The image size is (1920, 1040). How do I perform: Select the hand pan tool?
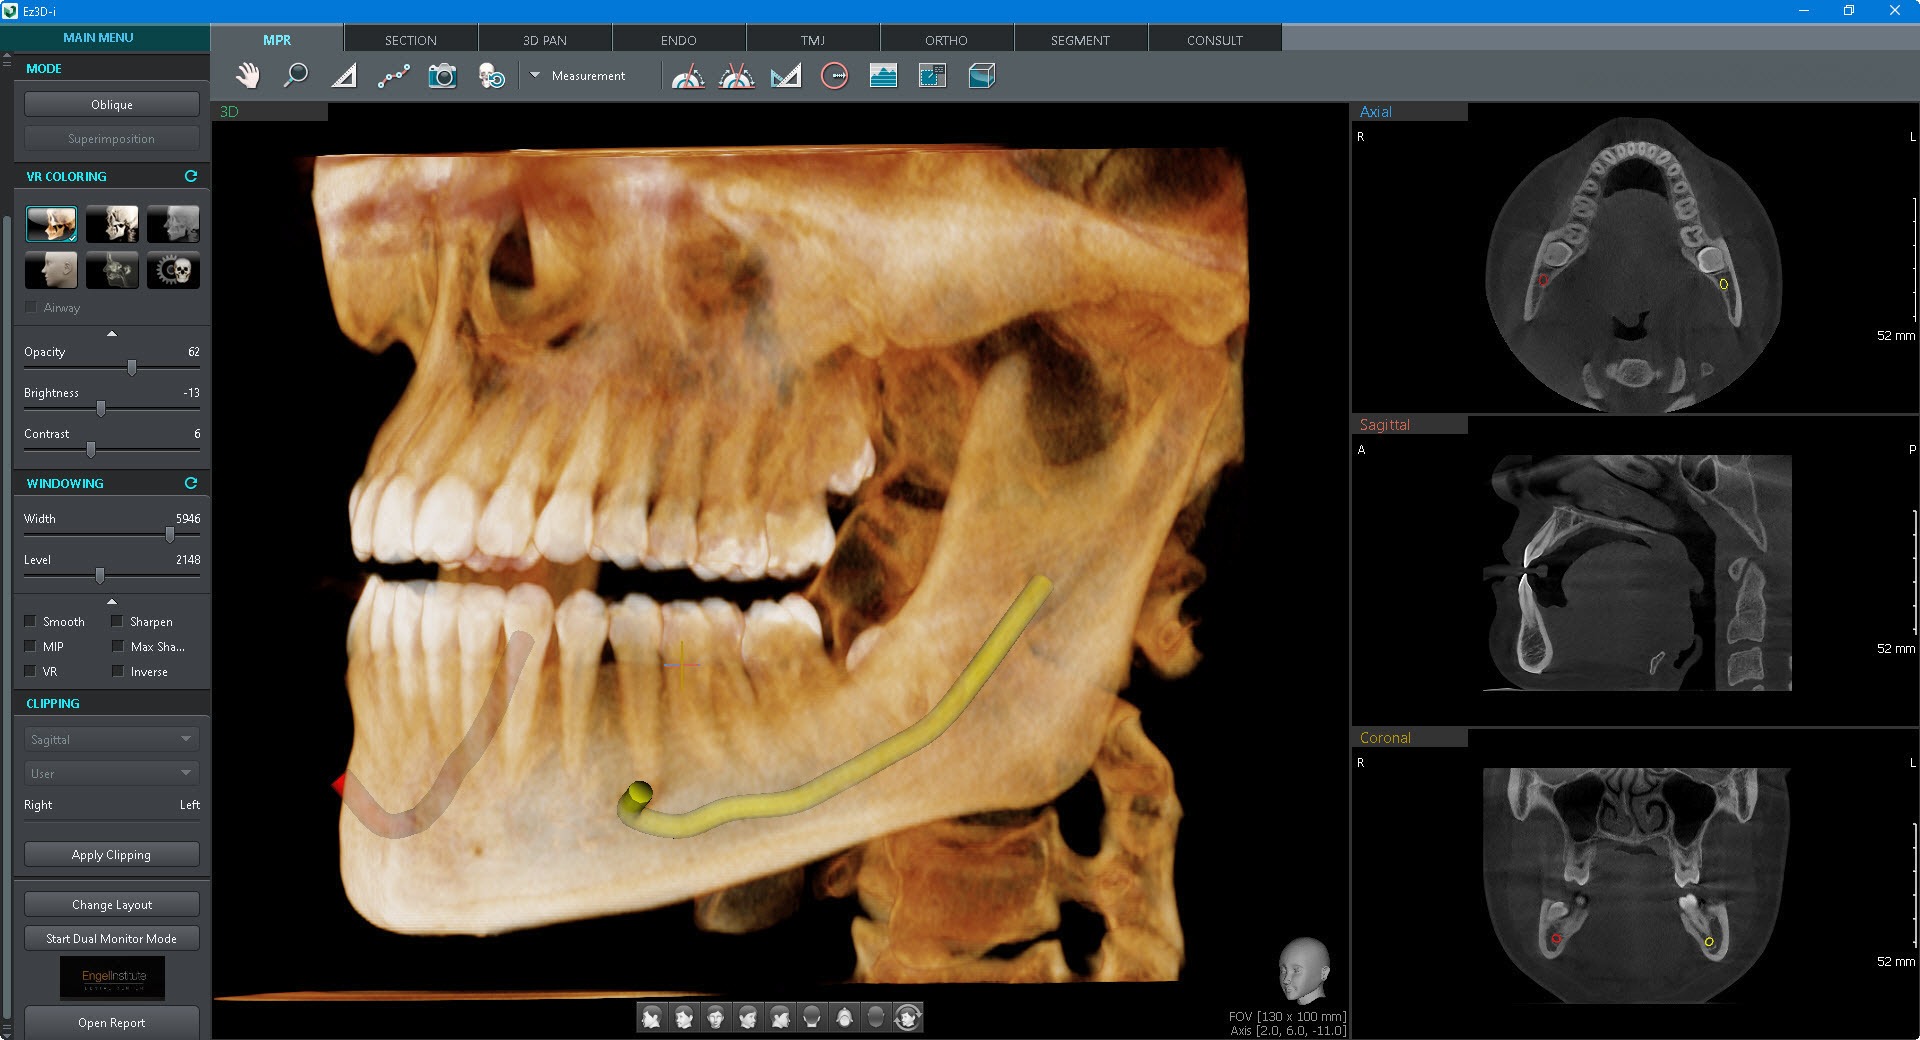coord(247,76)
